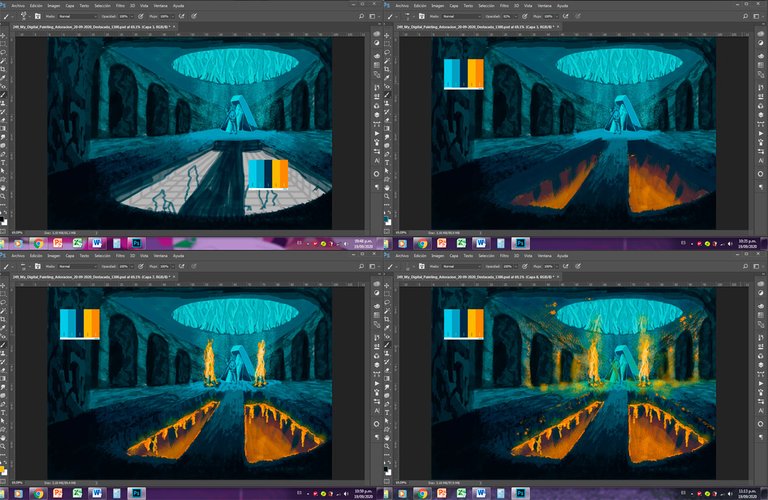Select the Quick Selection tool in top-right window

pos(389,60)
